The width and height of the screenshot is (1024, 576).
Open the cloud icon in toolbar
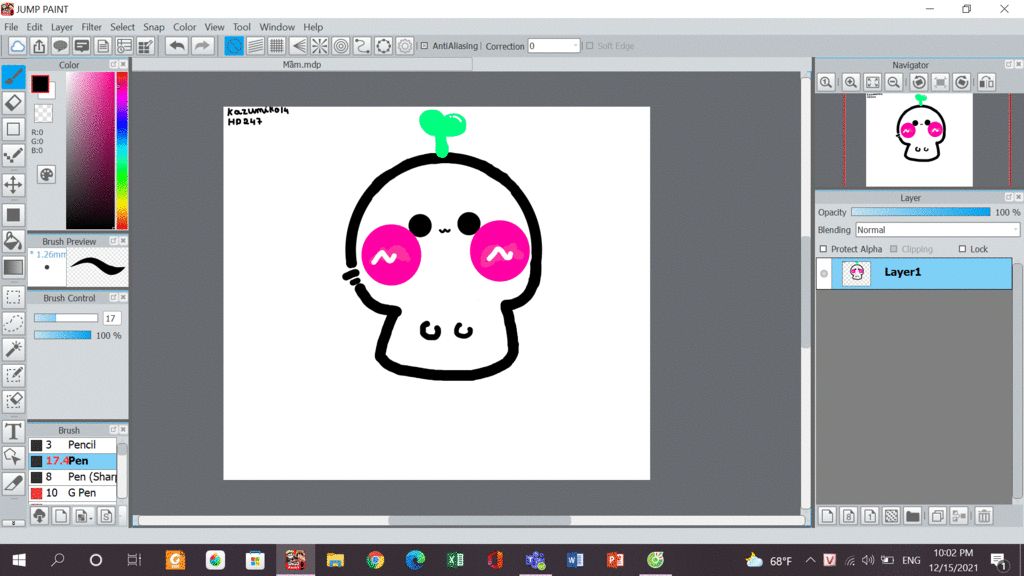tap(18, 46)
